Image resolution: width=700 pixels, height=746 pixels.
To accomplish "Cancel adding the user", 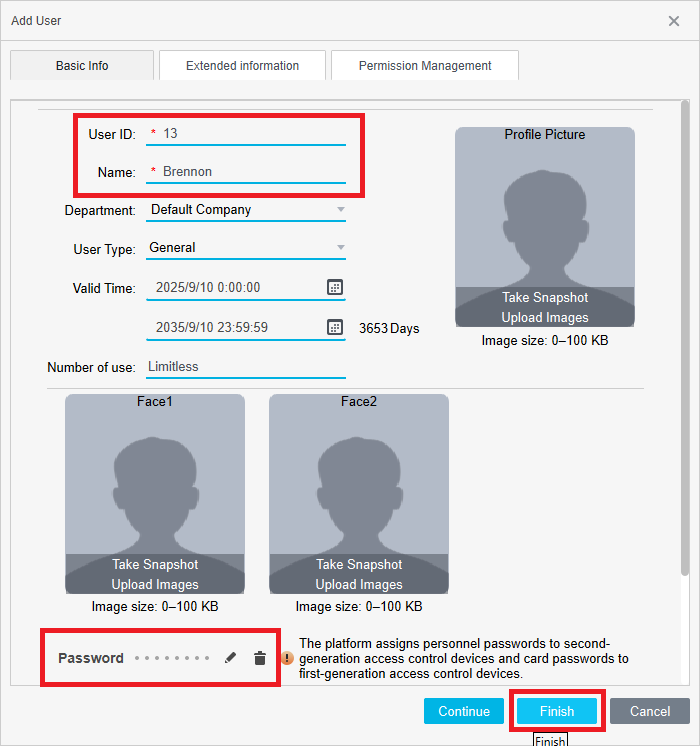I will [650, 711].
